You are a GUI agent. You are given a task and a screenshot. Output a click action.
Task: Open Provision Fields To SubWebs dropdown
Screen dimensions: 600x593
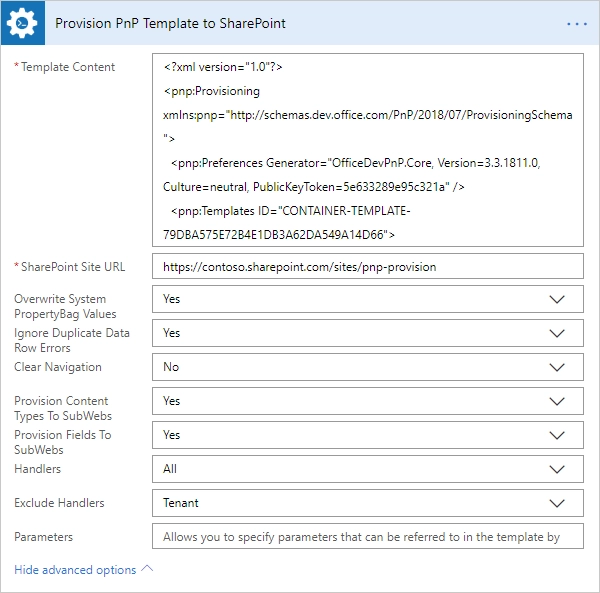click(x=368, y=435)
